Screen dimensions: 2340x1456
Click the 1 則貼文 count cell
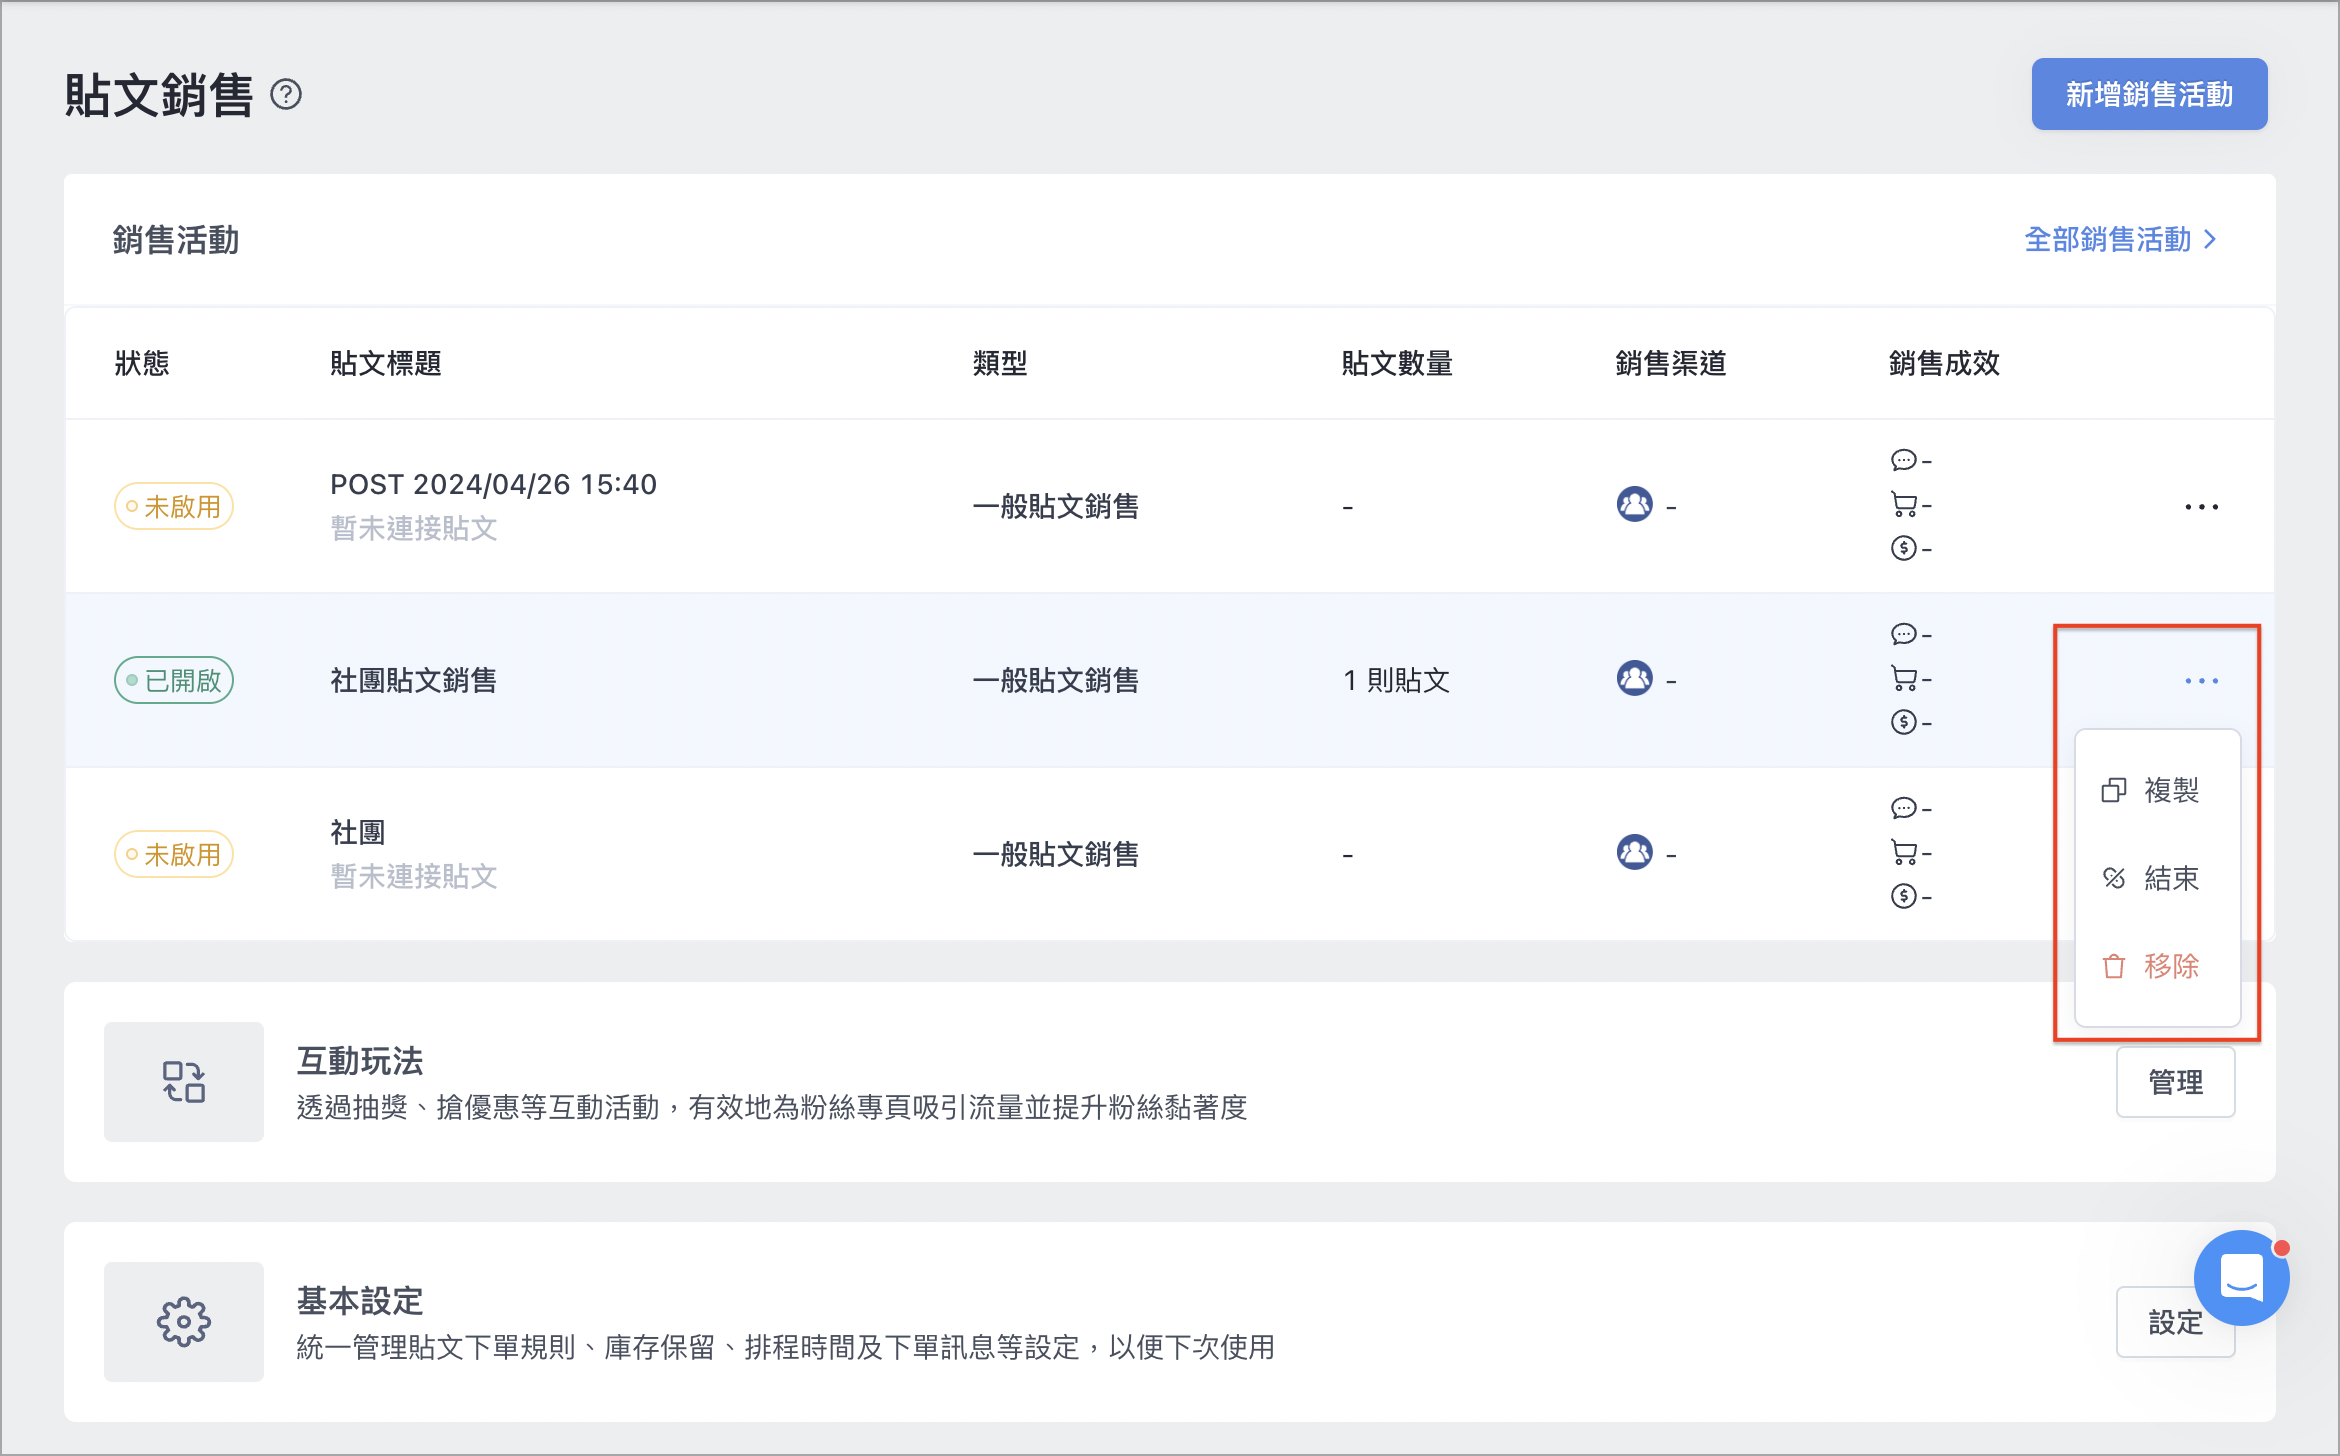pos(1396,681)
